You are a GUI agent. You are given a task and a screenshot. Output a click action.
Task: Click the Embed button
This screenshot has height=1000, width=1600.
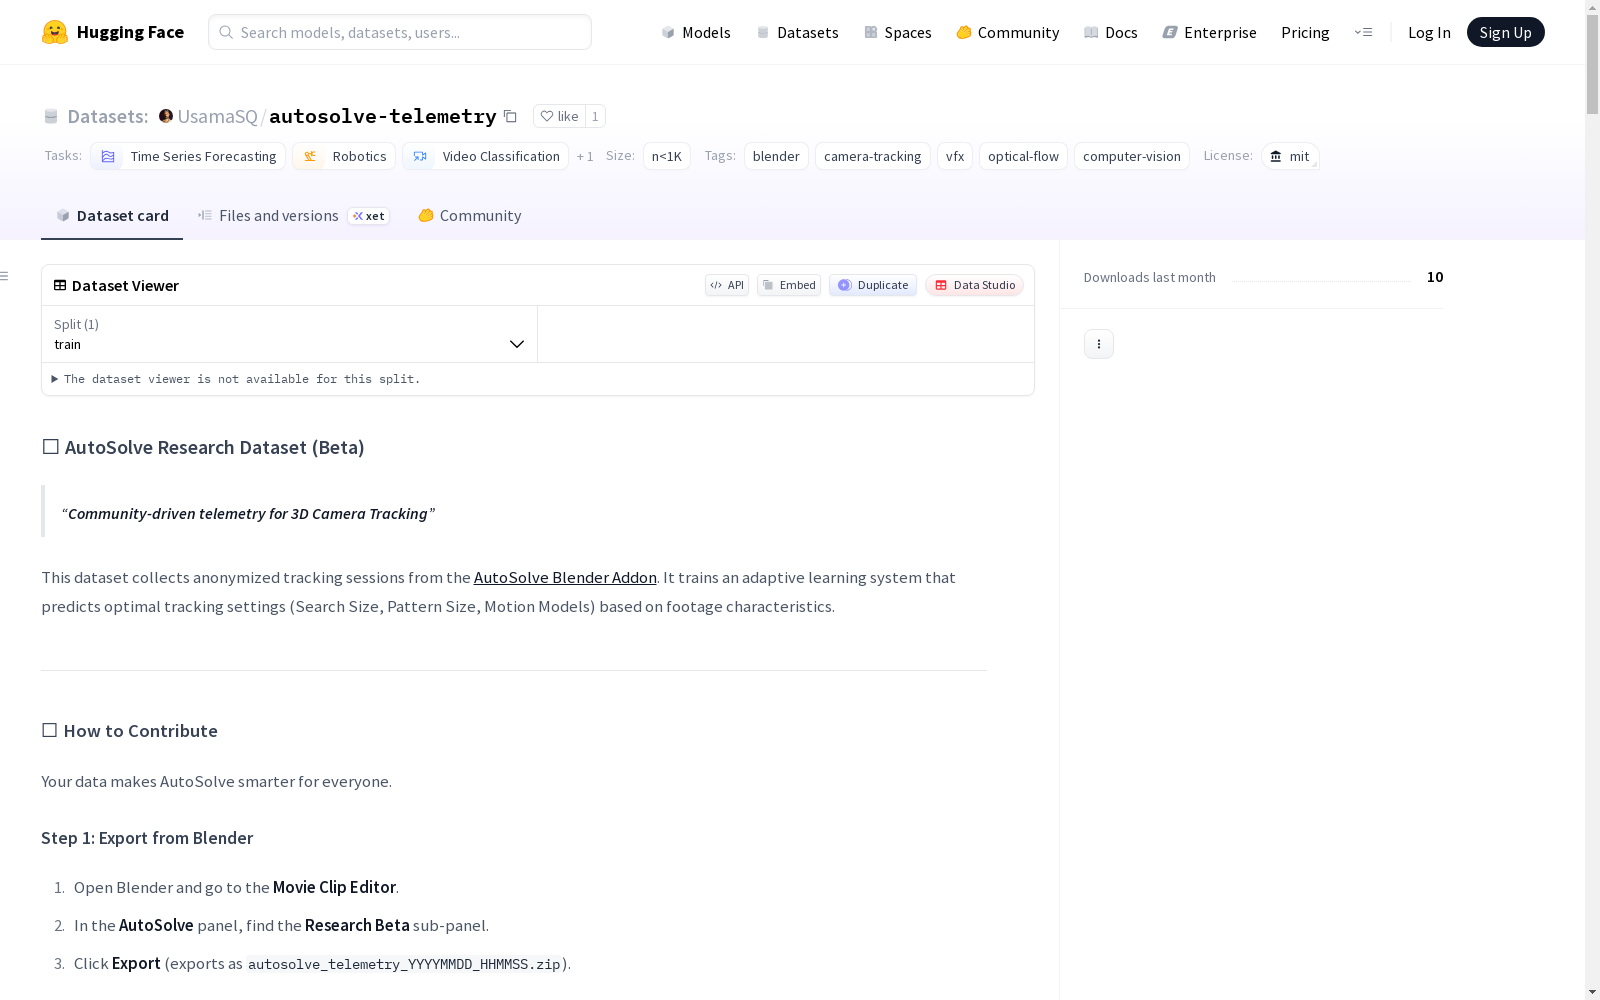tap(789, 285)
